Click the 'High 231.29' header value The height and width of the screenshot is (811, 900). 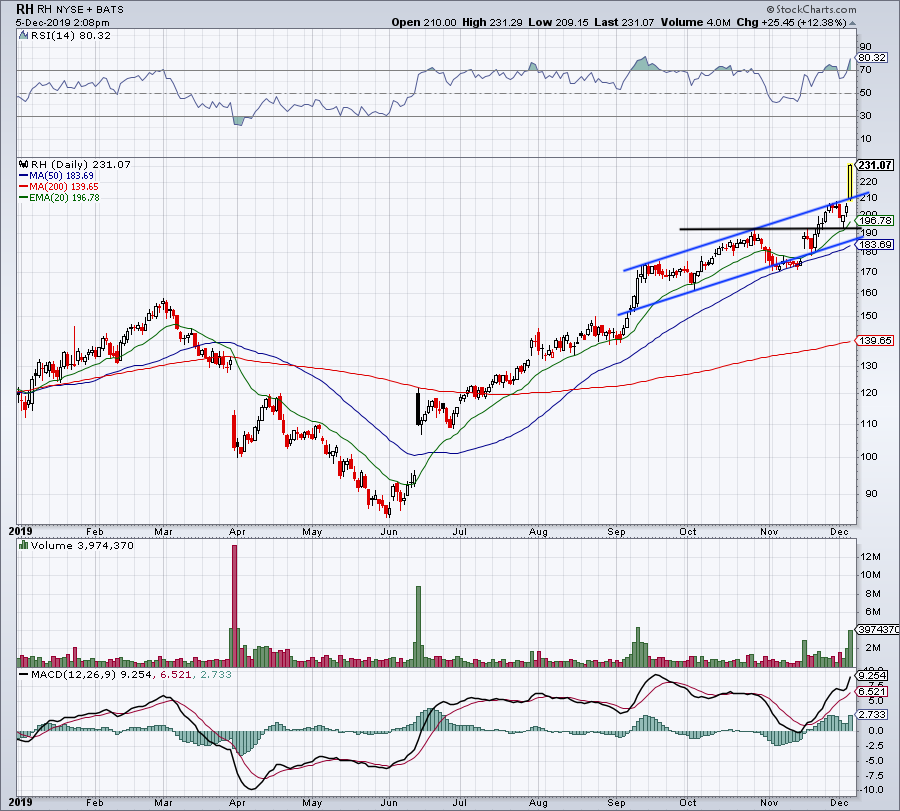pos(492,22)
